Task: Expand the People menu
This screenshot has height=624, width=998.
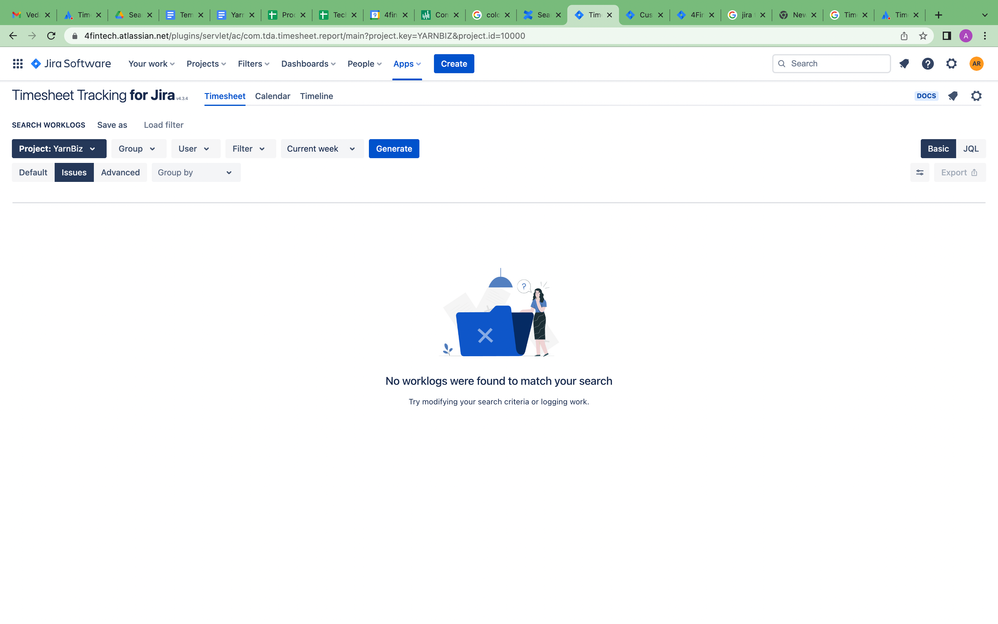Action: pos(364,64)
